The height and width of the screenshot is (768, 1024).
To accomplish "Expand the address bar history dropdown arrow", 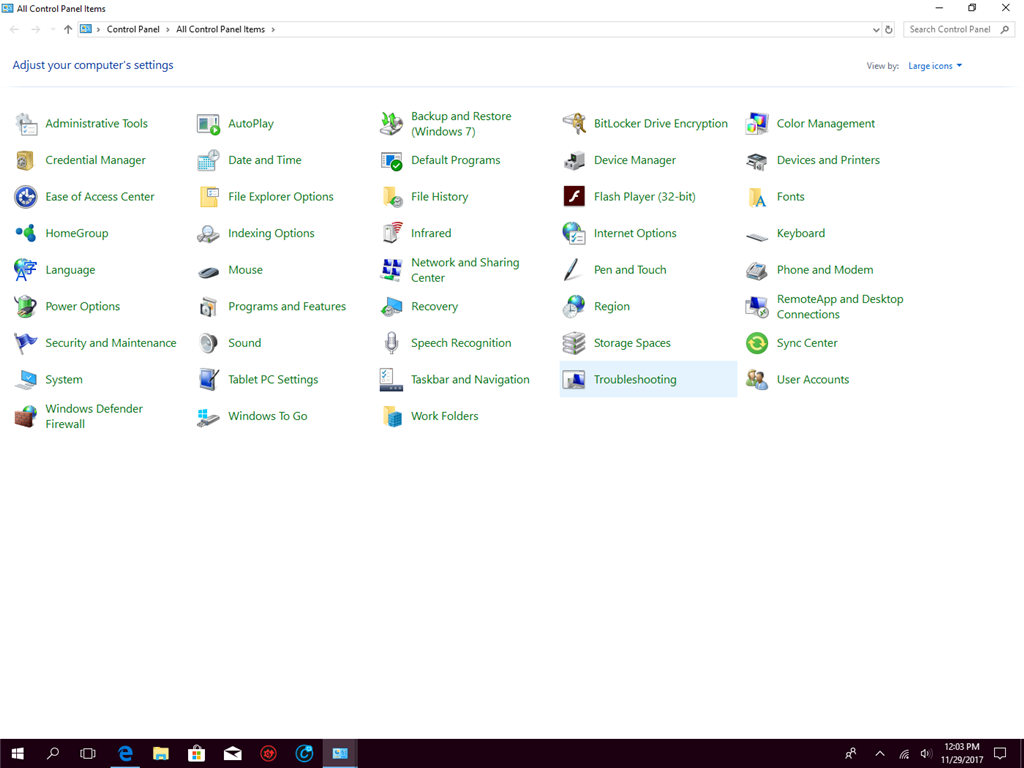I will [876, 30].
